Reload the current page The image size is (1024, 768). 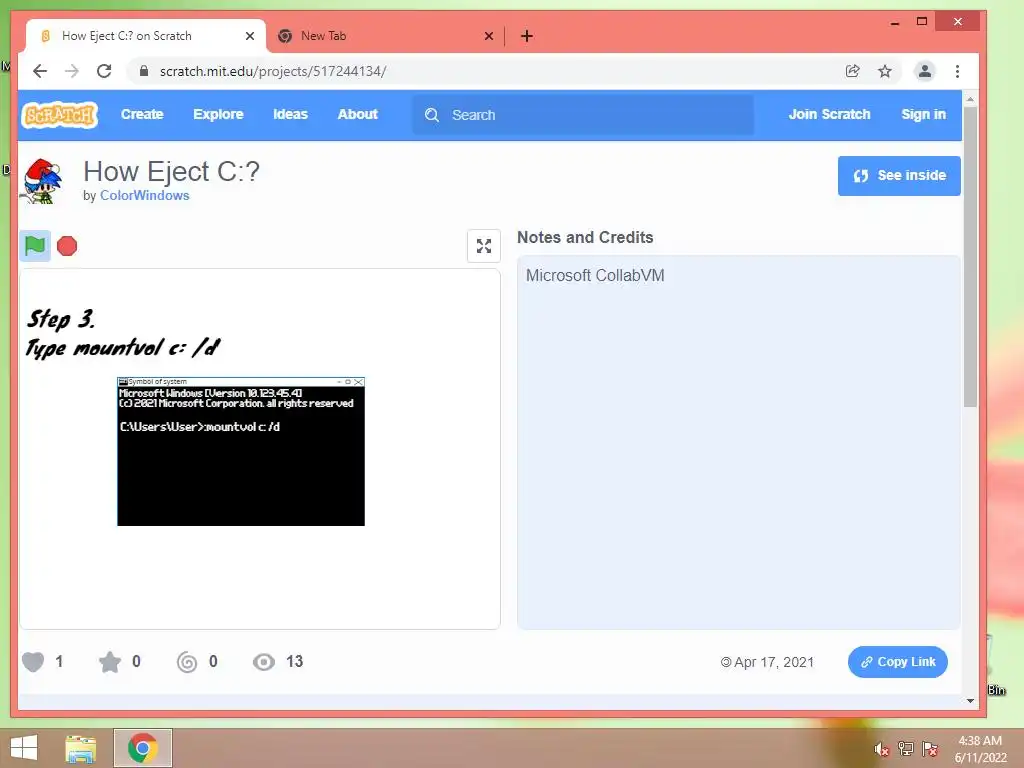click(x=104, y=71)
